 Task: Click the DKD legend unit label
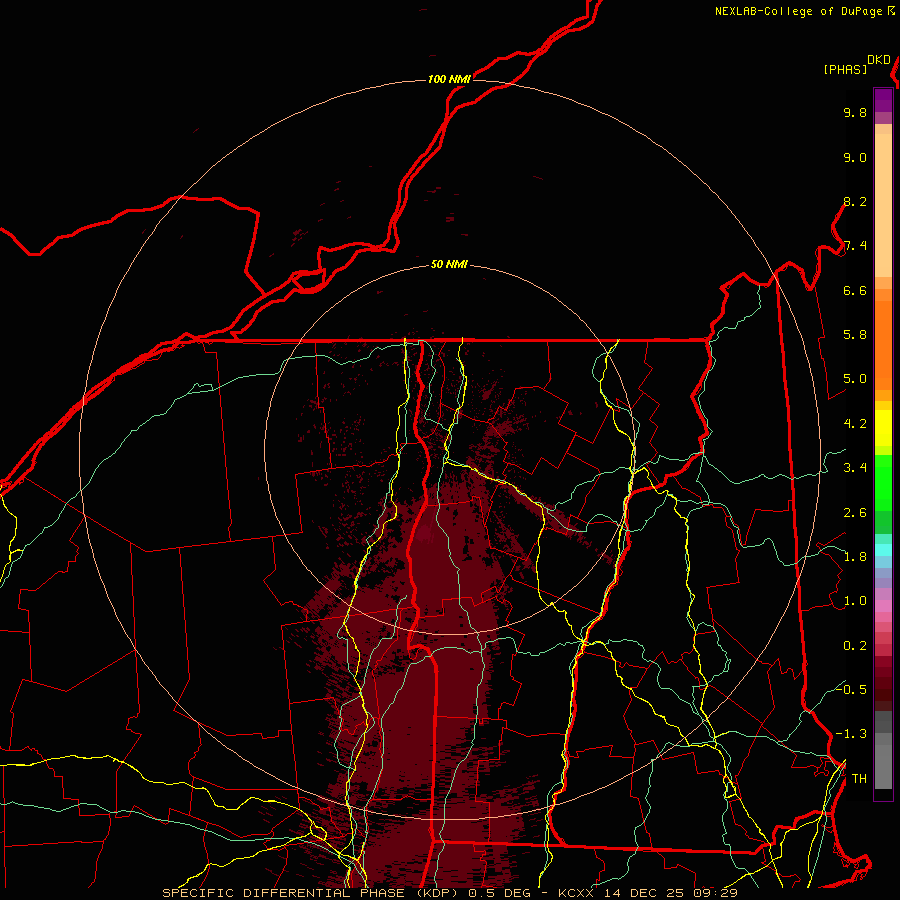pyautogui.click(x=879, y=60)
